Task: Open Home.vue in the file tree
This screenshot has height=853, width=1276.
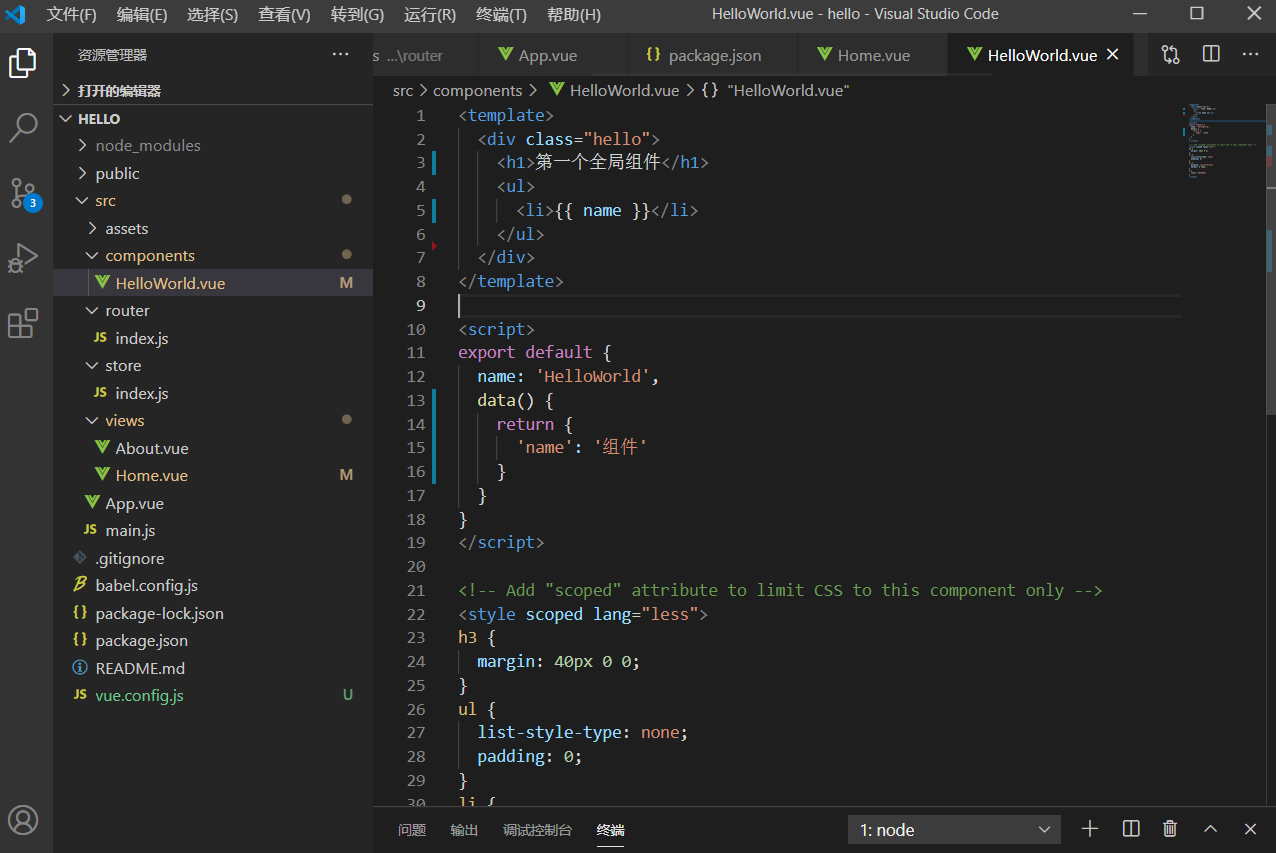Action: click(213, 476)
